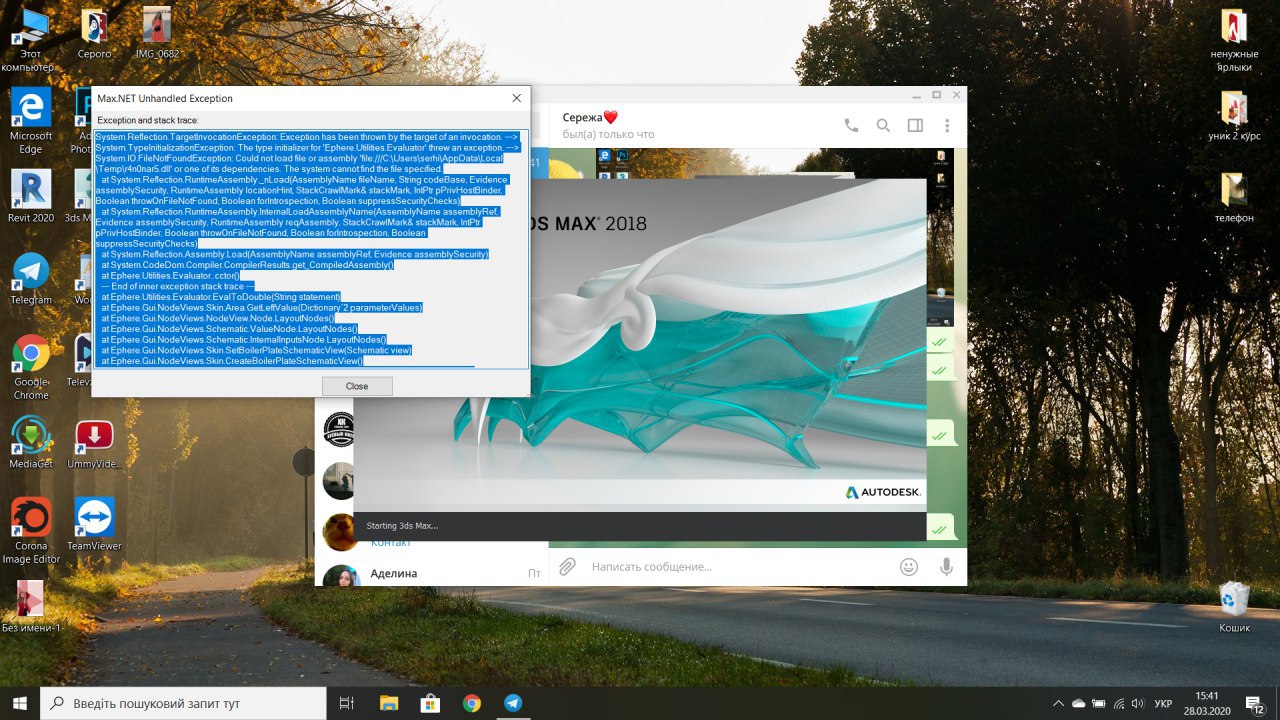Select the Revit 2020 desktop shortcut

click(31, 196)
